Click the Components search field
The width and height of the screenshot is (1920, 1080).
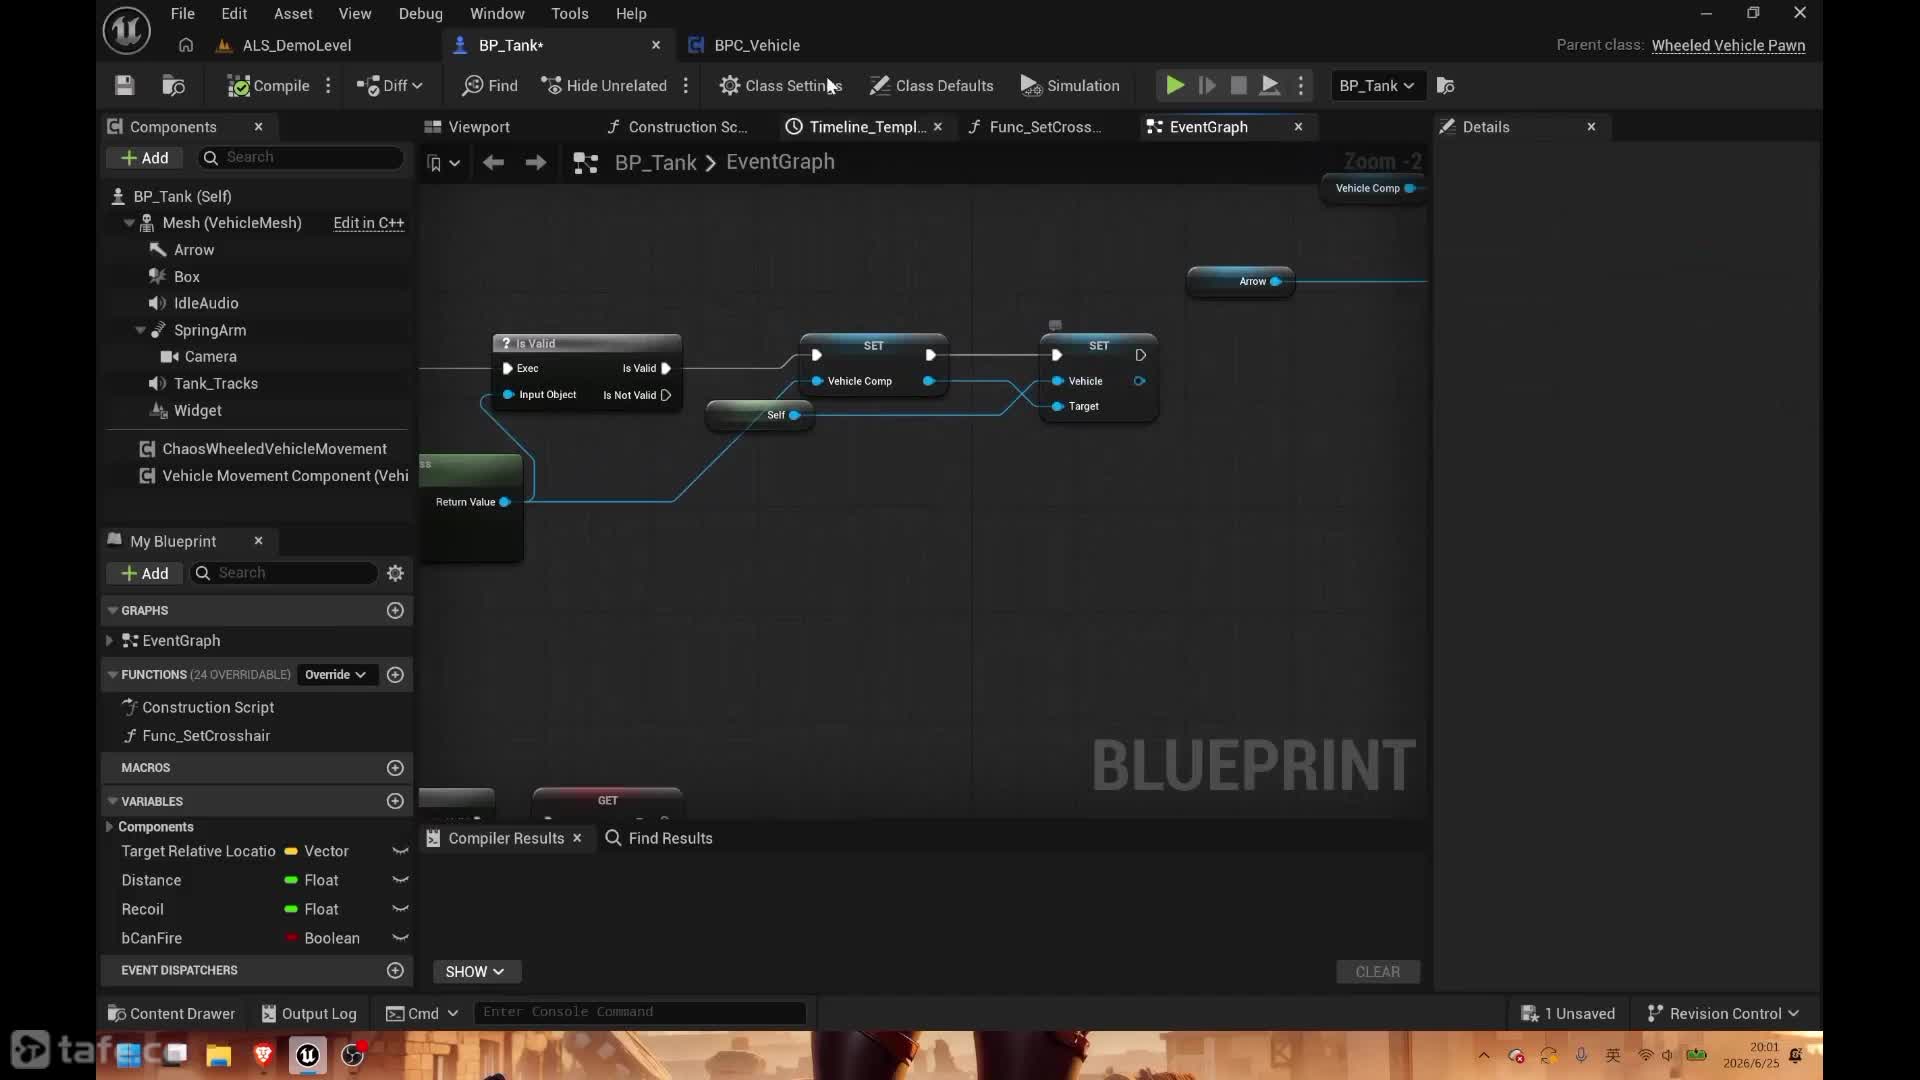[301, 157]
